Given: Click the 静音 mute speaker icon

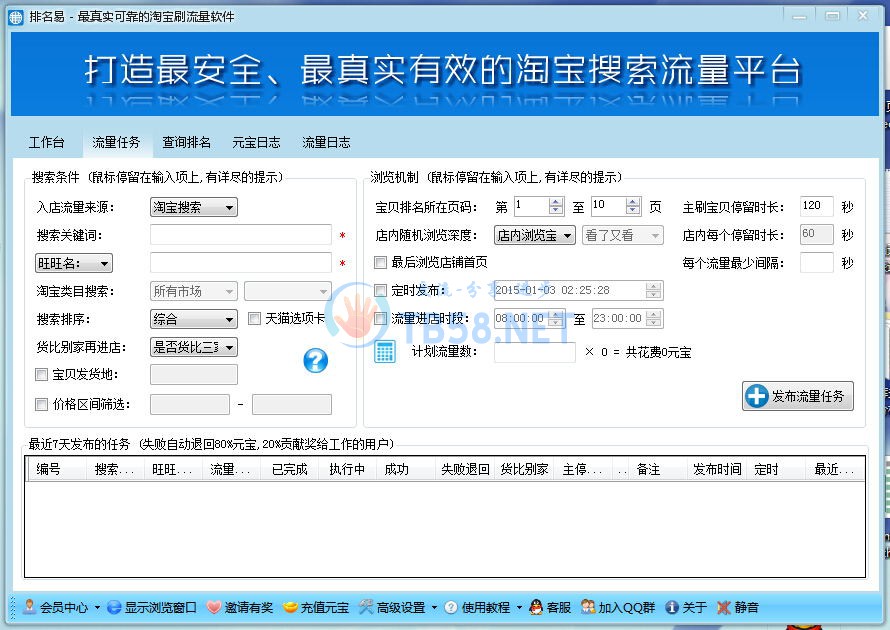Looking at the screenshot, I should (724, 607).
